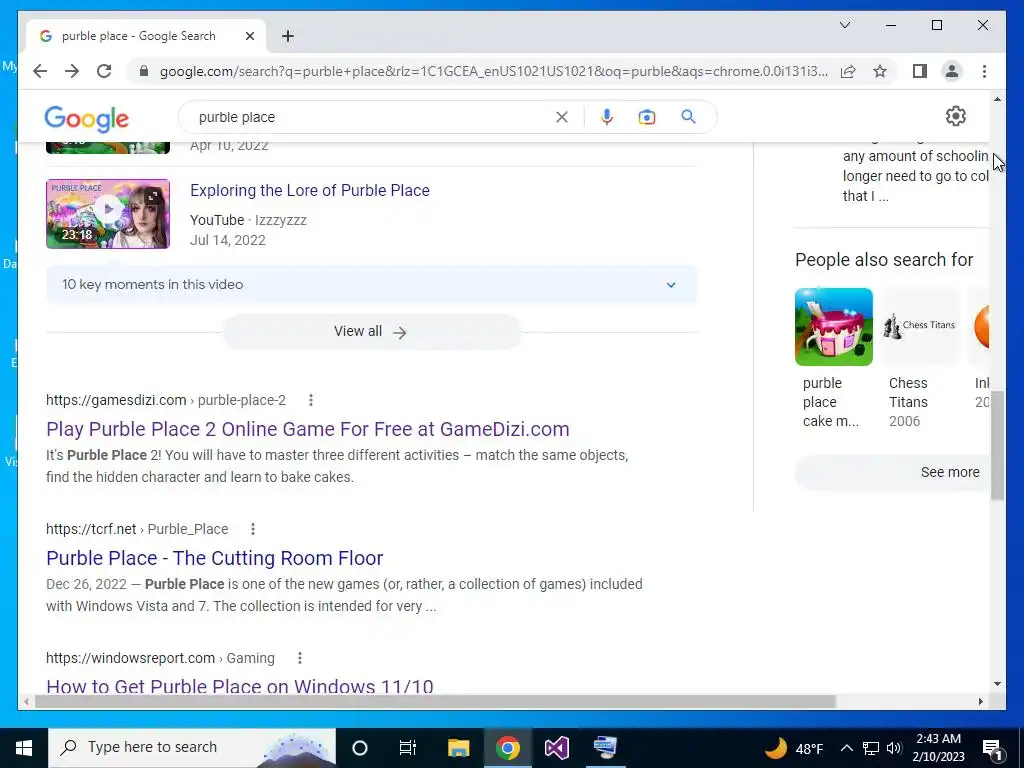Open the Windows Start menu
This screenshot has width=1024, height=768.
[x=24, y=747]
